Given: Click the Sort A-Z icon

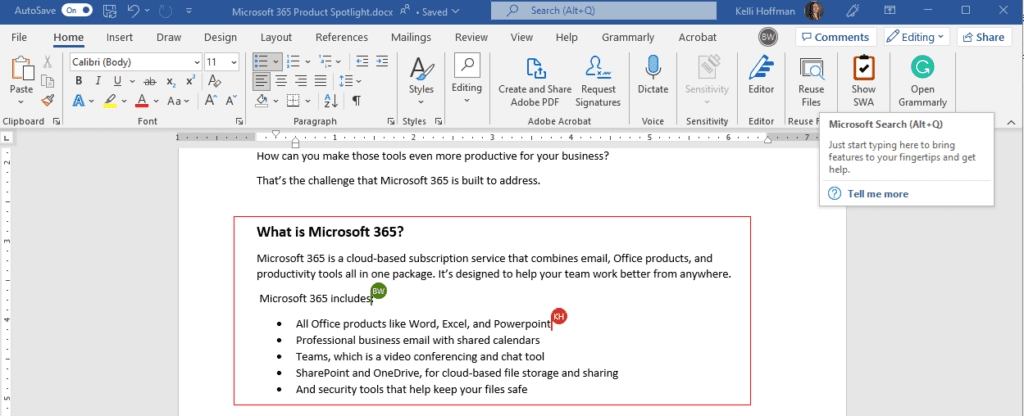Looking at the screenshot, I should click(x=330, y=101).
